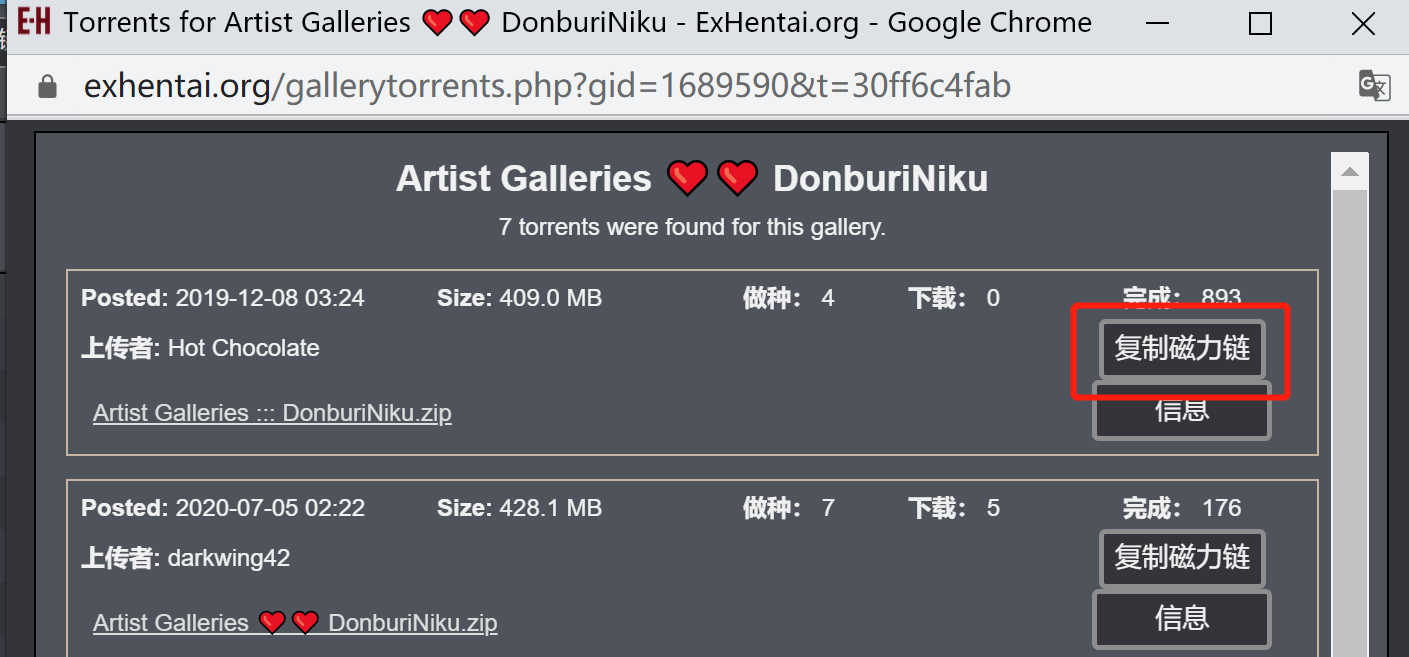The width and height of the screenshot is (1409, 657).
Task: Click the "7 torrents were found" text
Action: click(x=692, y=227)
